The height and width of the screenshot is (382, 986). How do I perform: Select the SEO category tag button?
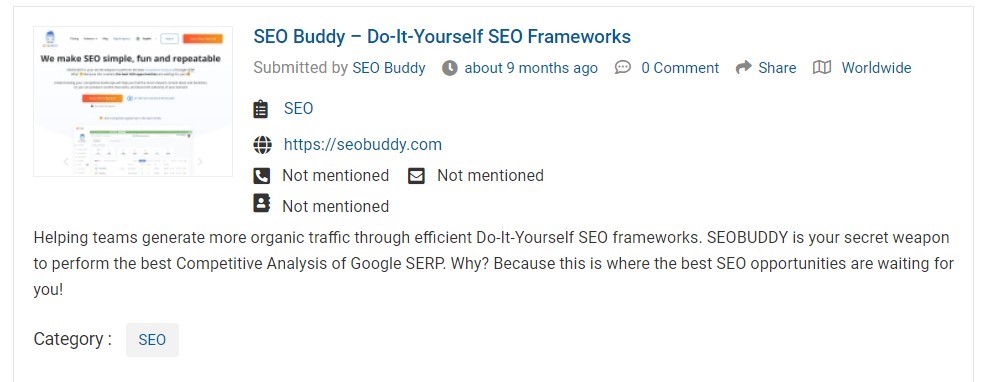click(152, 340)
